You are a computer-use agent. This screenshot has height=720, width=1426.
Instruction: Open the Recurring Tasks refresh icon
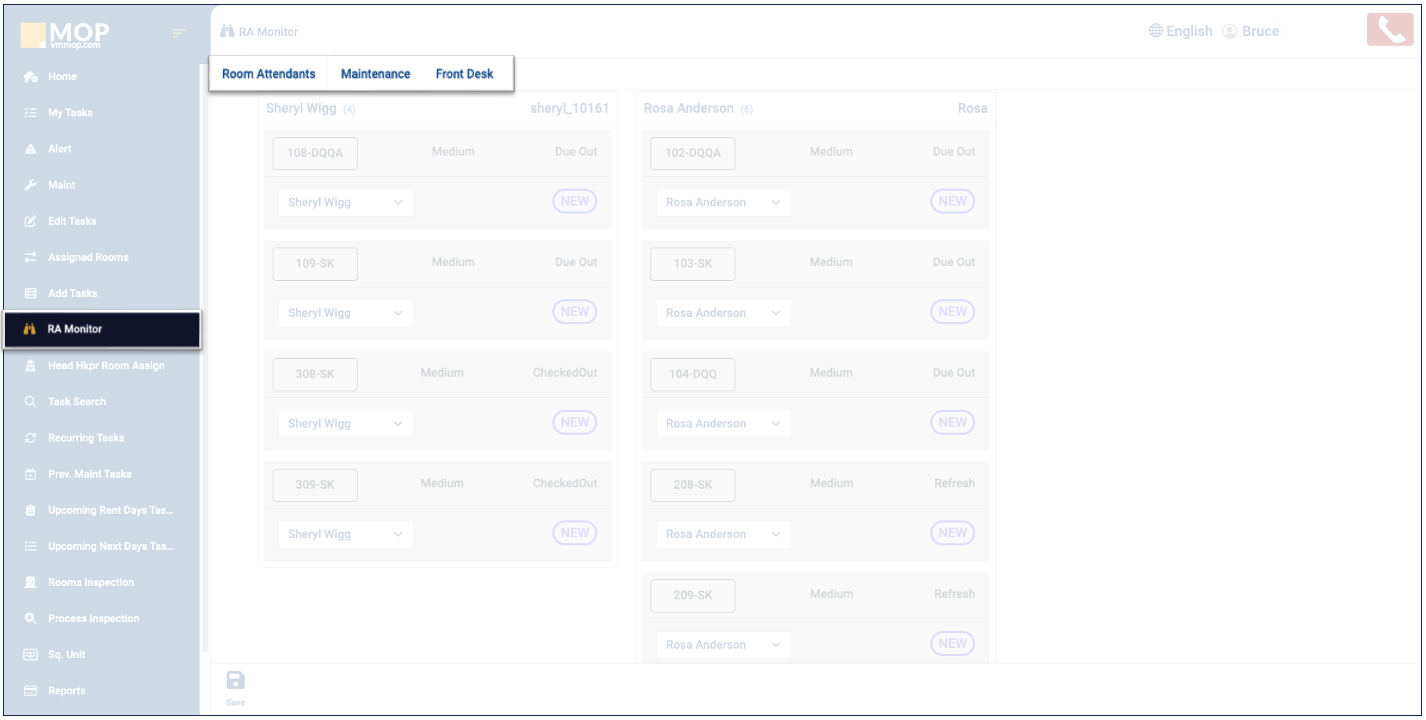coord(31,438)
